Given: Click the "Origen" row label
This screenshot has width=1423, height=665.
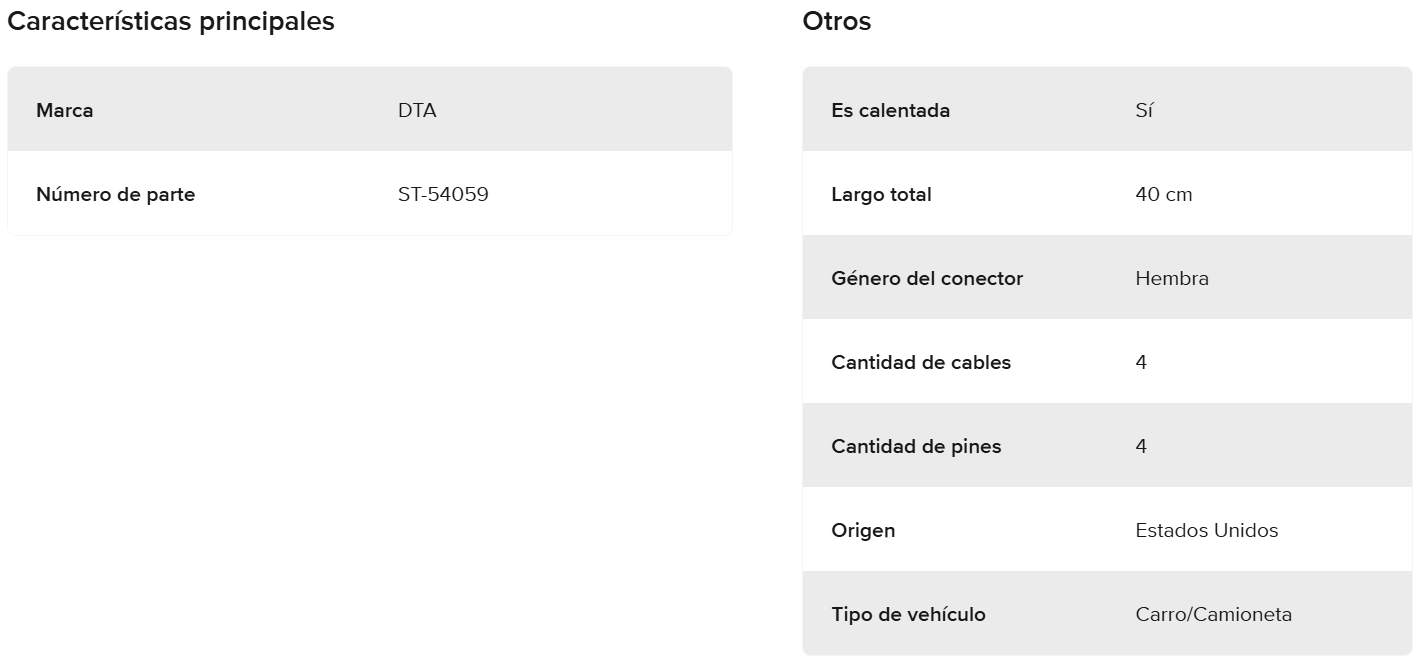Looking at the screenshot, I should coord(863,530).
